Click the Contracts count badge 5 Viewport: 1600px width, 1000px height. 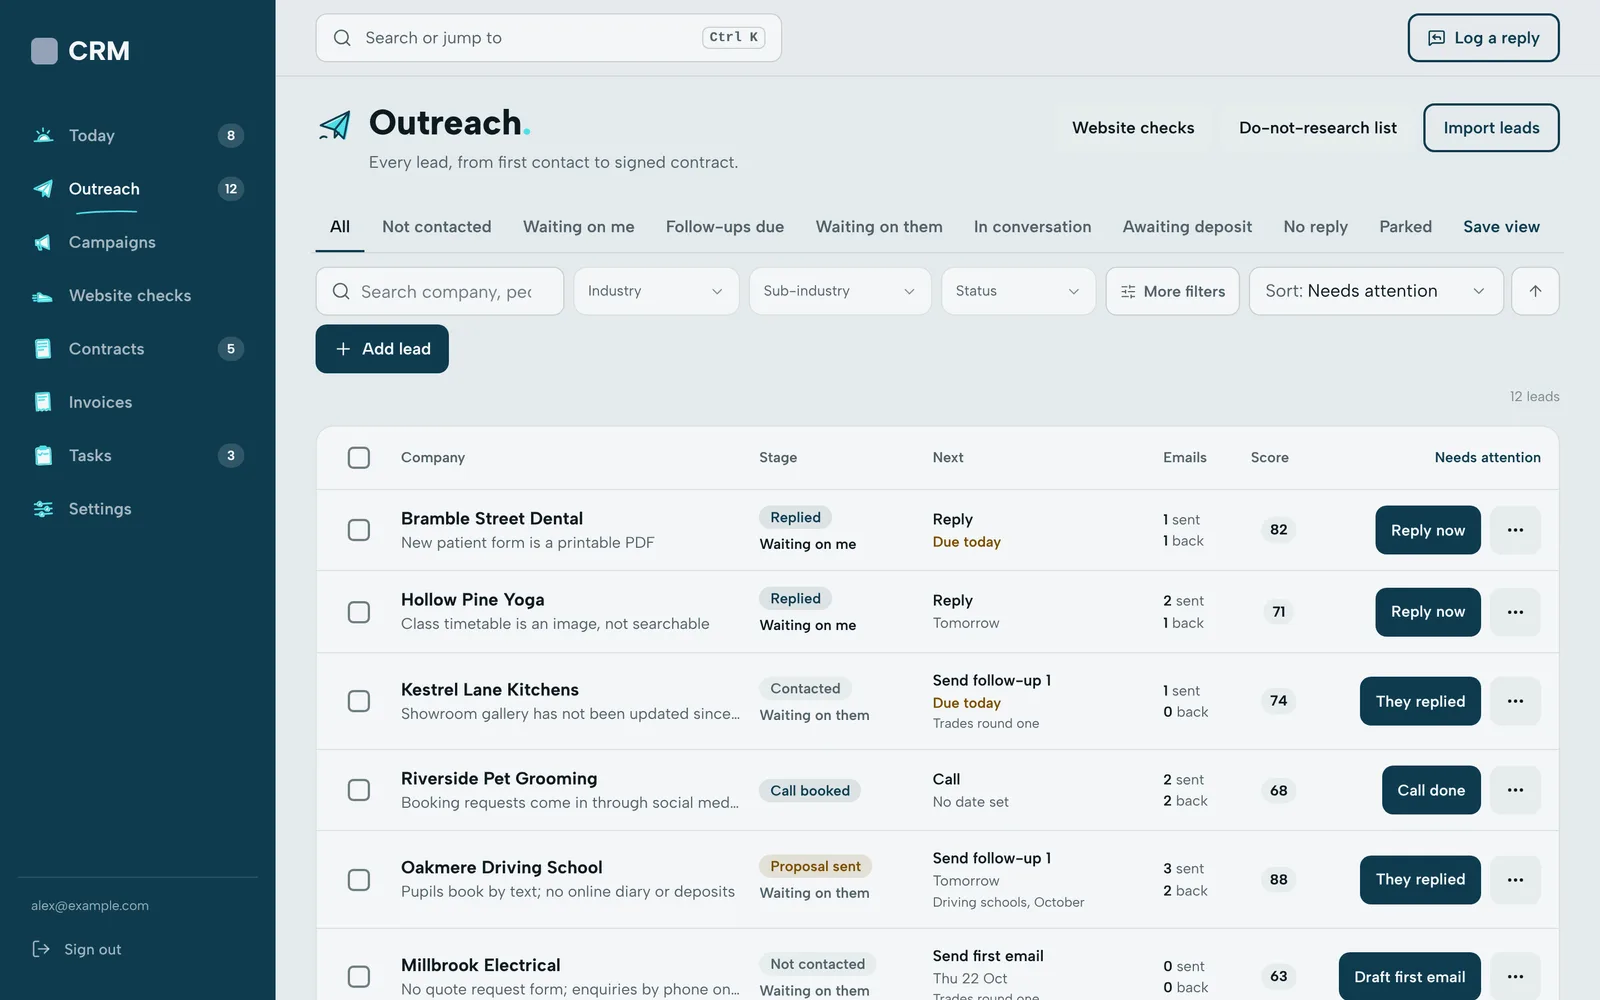point(231,349)
